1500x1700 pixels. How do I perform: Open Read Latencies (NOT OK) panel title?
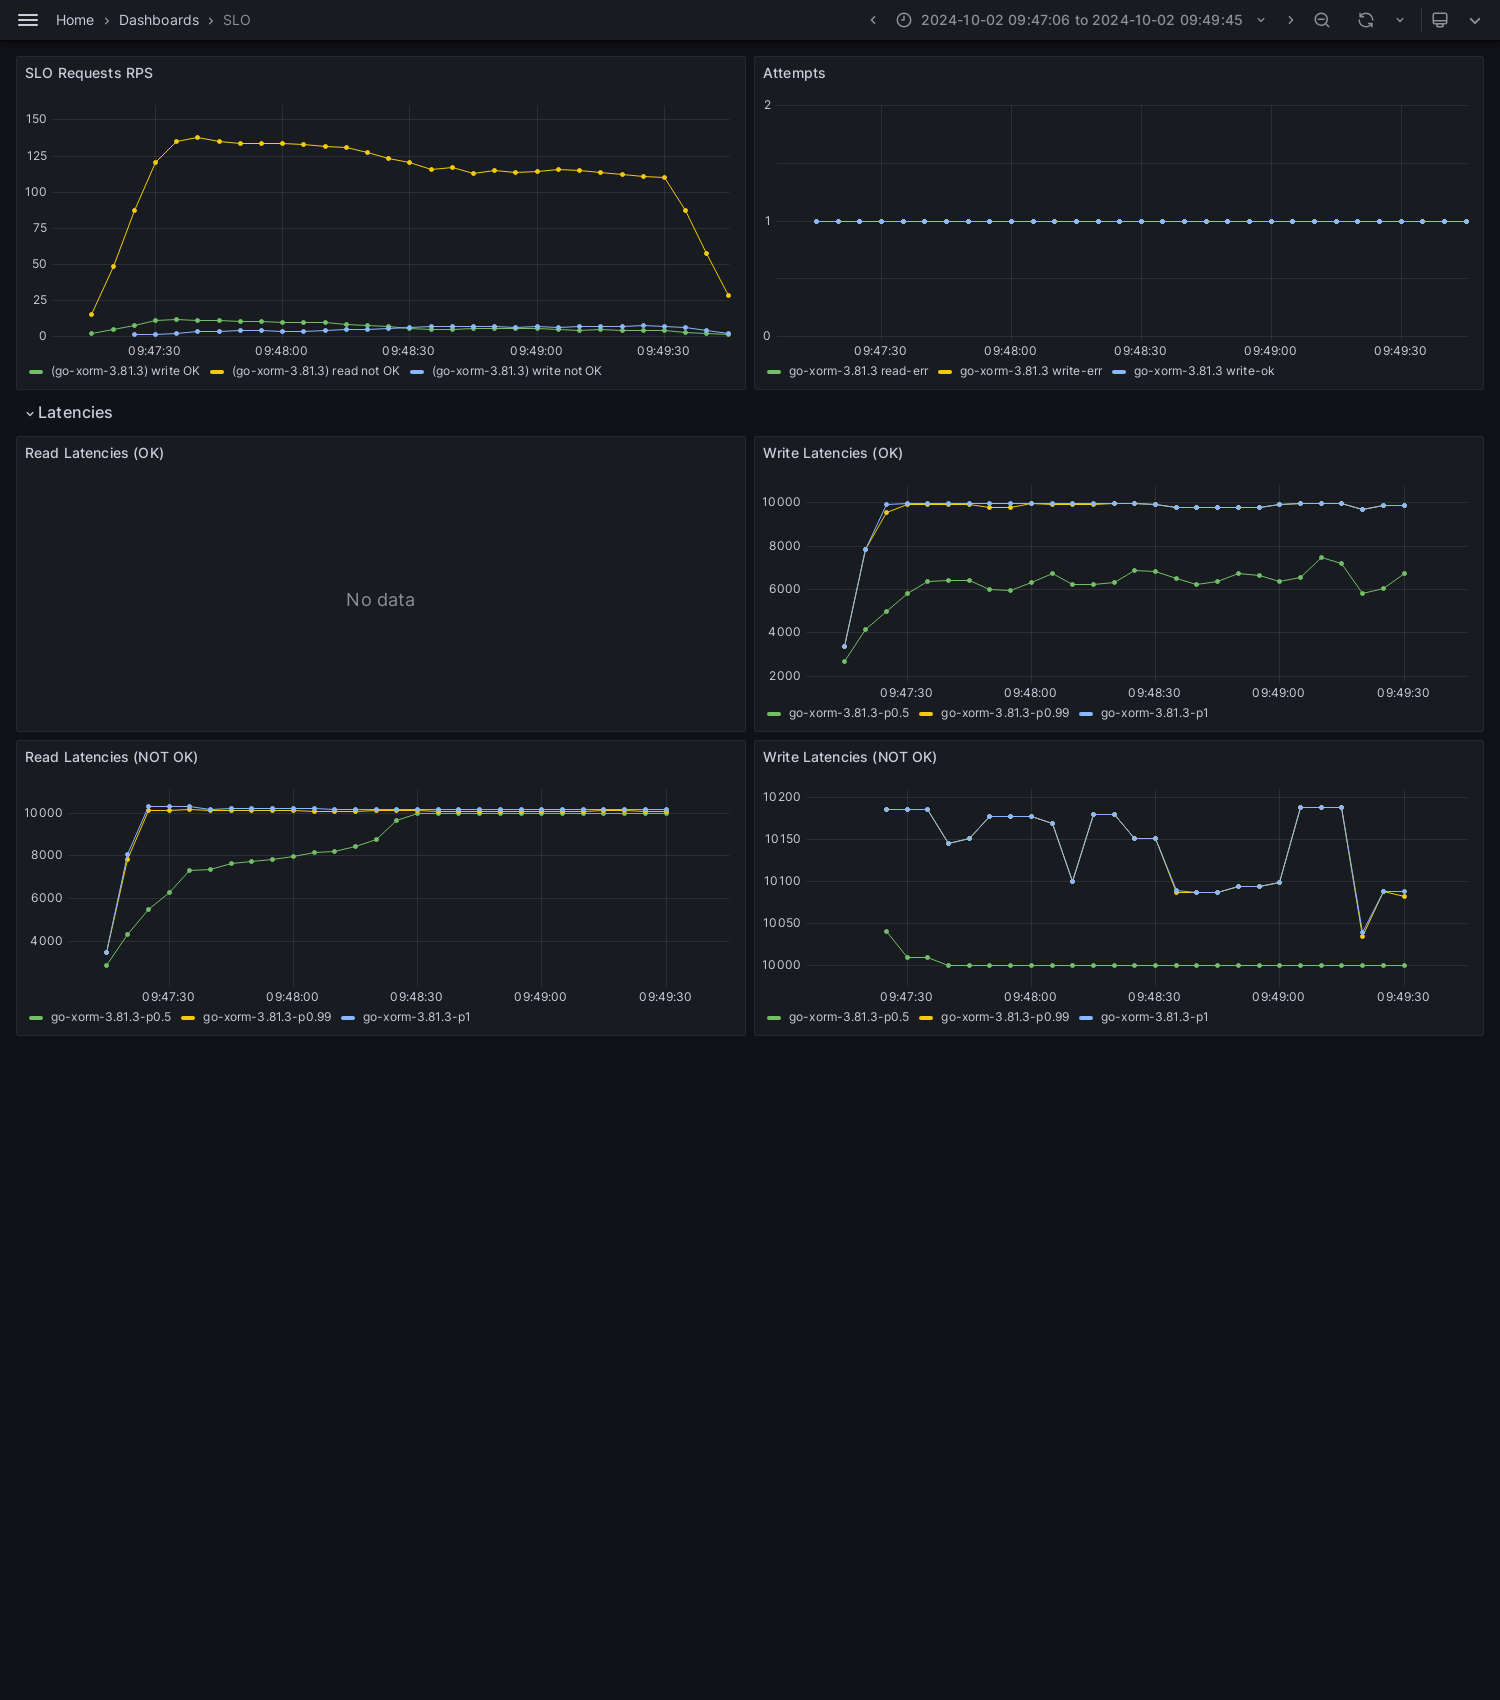pyautogui.click(x=111, y=757)
